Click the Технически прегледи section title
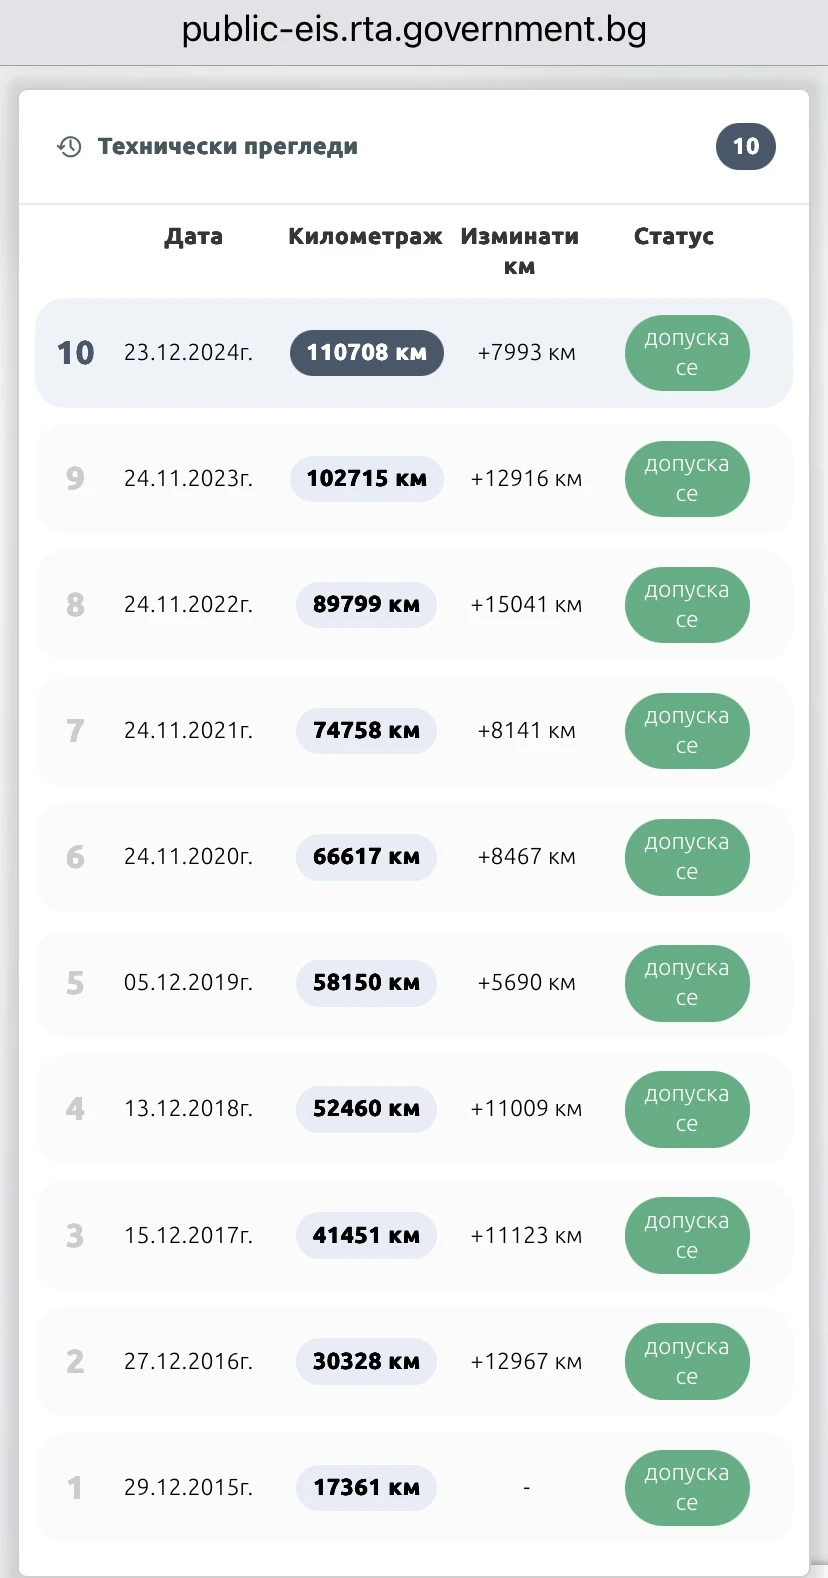 [228, 147]
